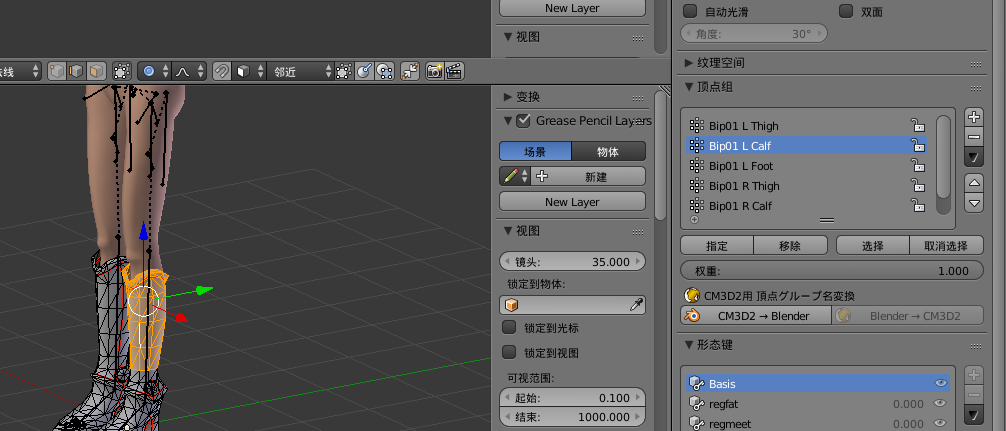This screenshot has height=431, width=1006.
Task: Click 指定 assign button
Action: 717,246
